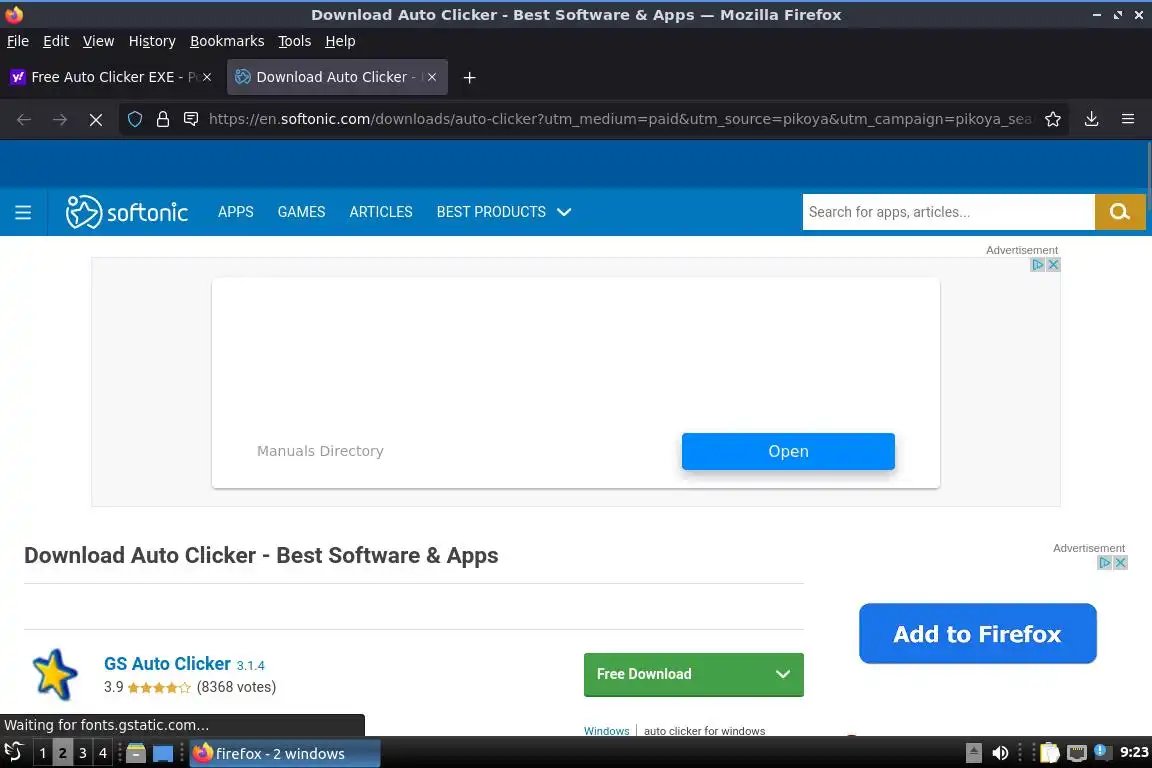Click the Add to Firefox button
Screen dimensions: 1152x768
click(x=977, y=634)
